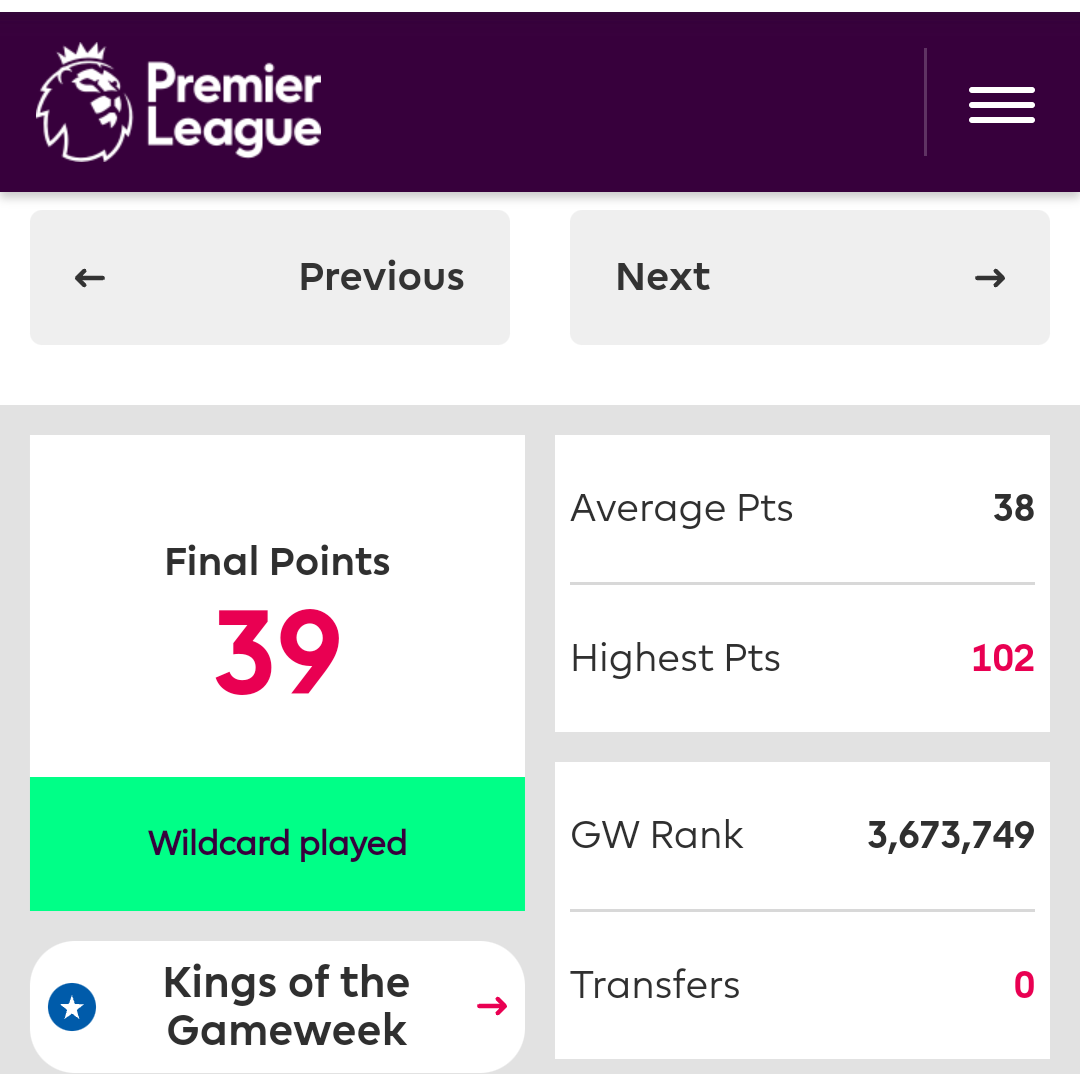Click the left arrow on Previous button
The width and height of the screenshot is (1080, 1074).
point(90,278)
